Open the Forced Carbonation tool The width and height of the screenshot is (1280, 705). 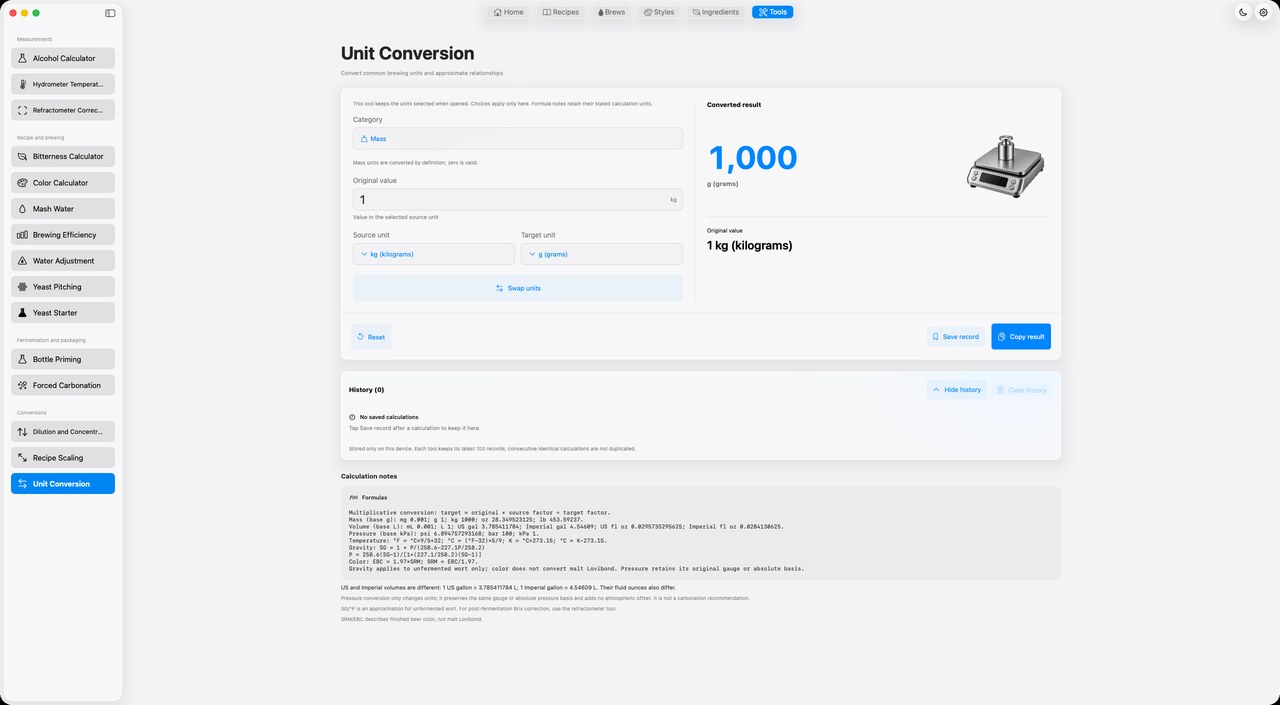click(63, 385)
